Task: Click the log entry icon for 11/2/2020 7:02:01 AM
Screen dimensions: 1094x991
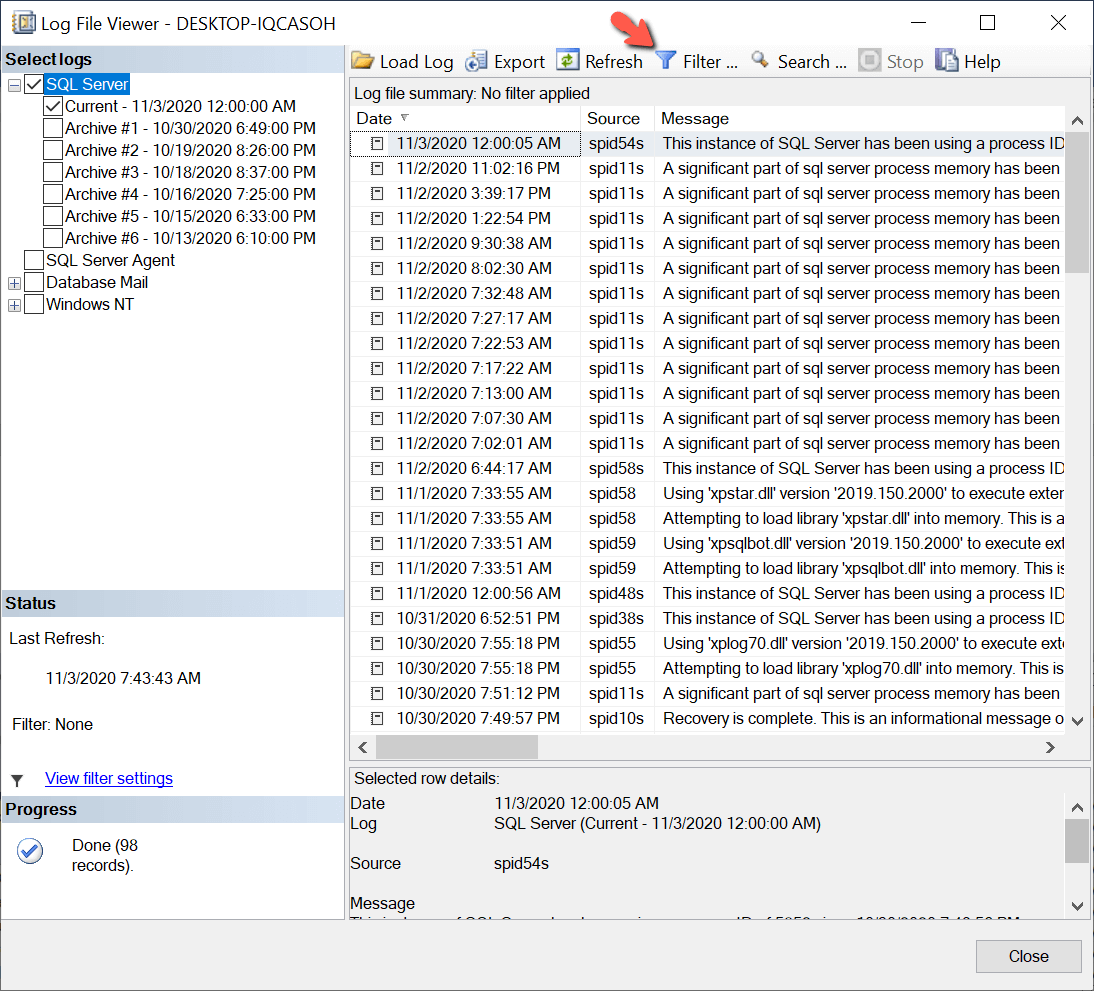Action: [377, 443]
